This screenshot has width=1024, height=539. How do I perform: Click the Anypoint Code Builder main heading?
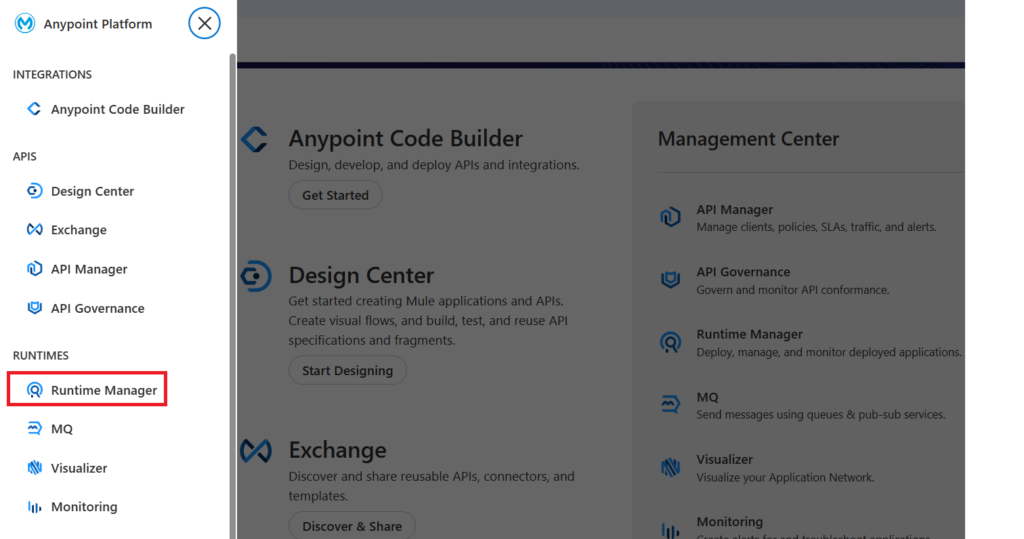pos(406,139)
